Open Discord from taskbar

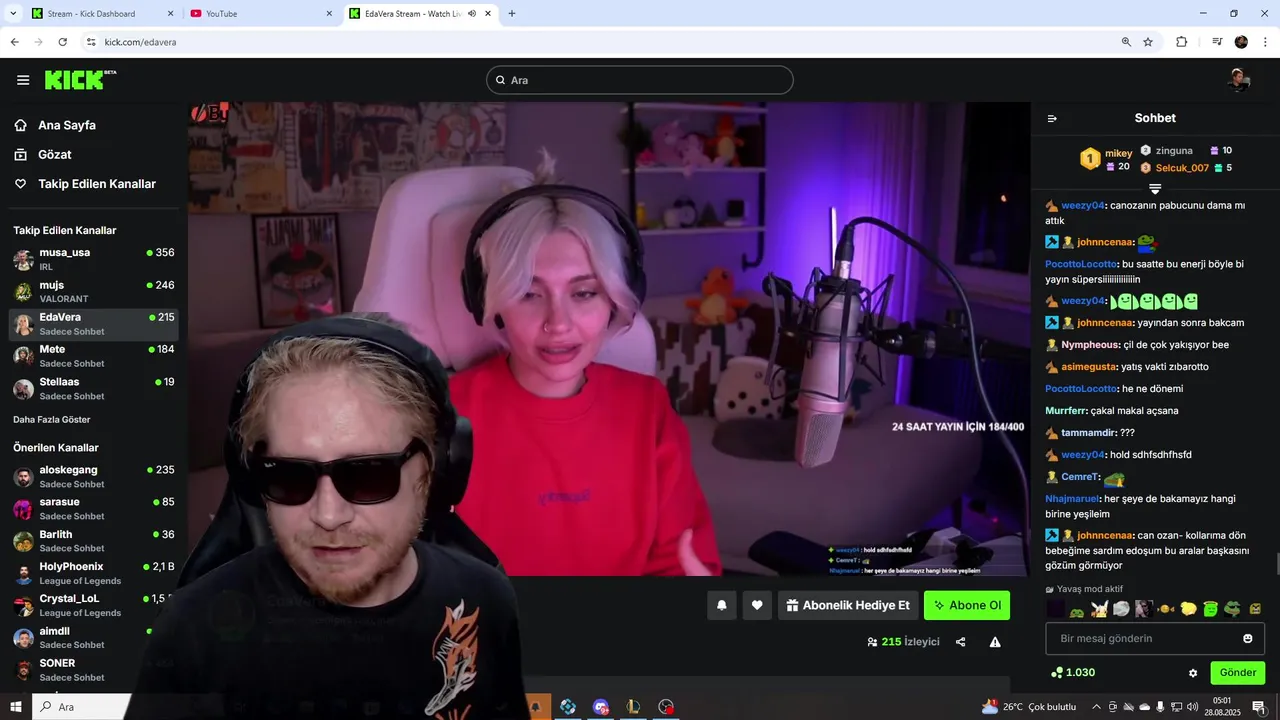tap(600, 707)
